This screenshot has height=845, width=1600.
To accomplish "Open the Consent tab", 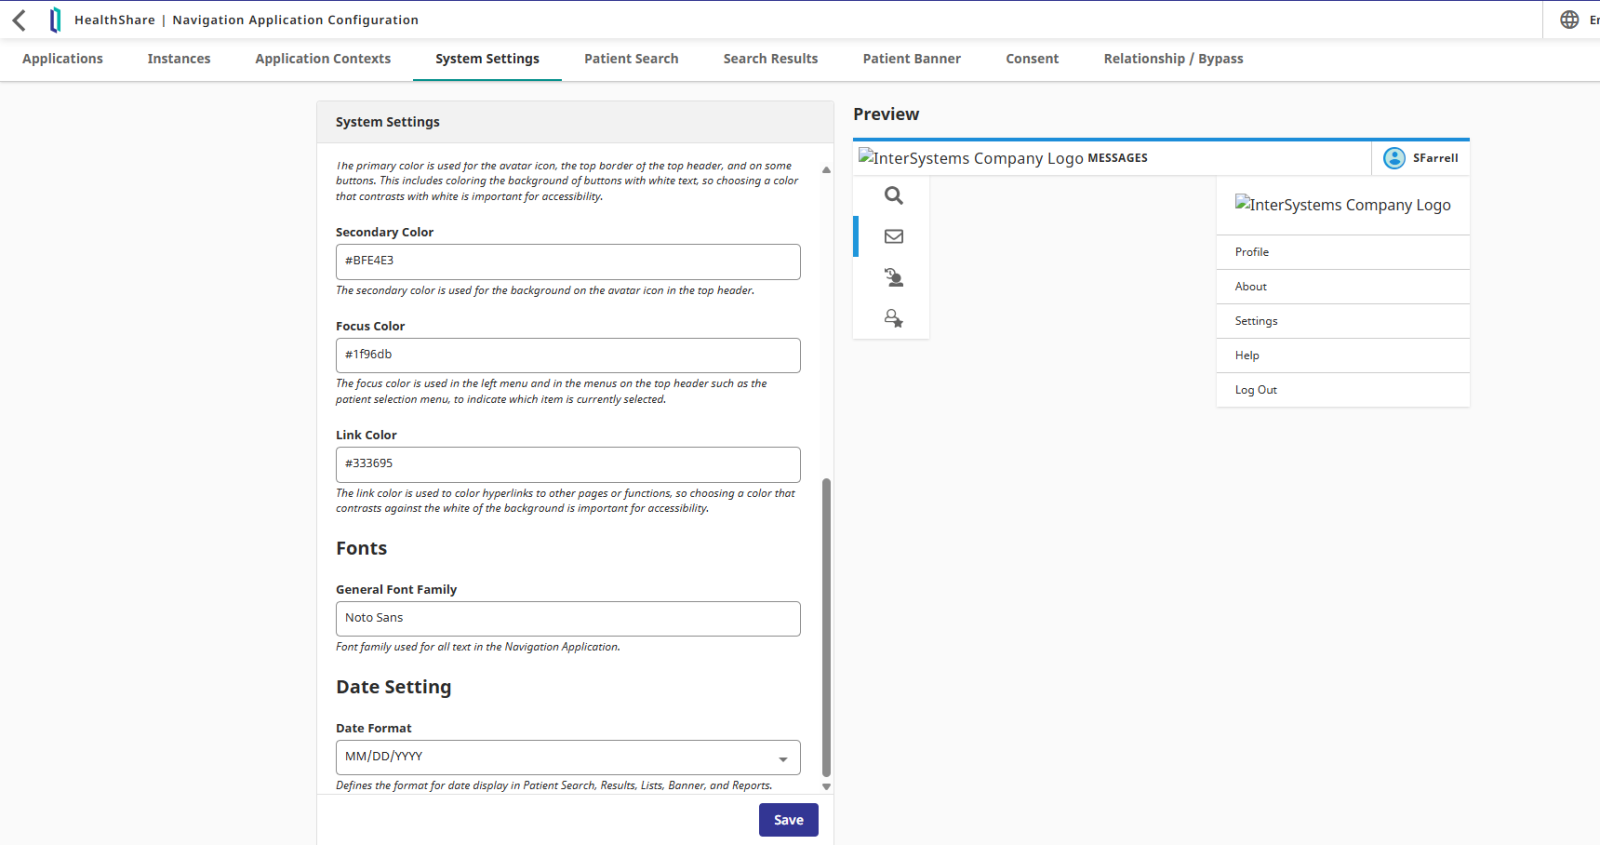I will (1032, 59).
